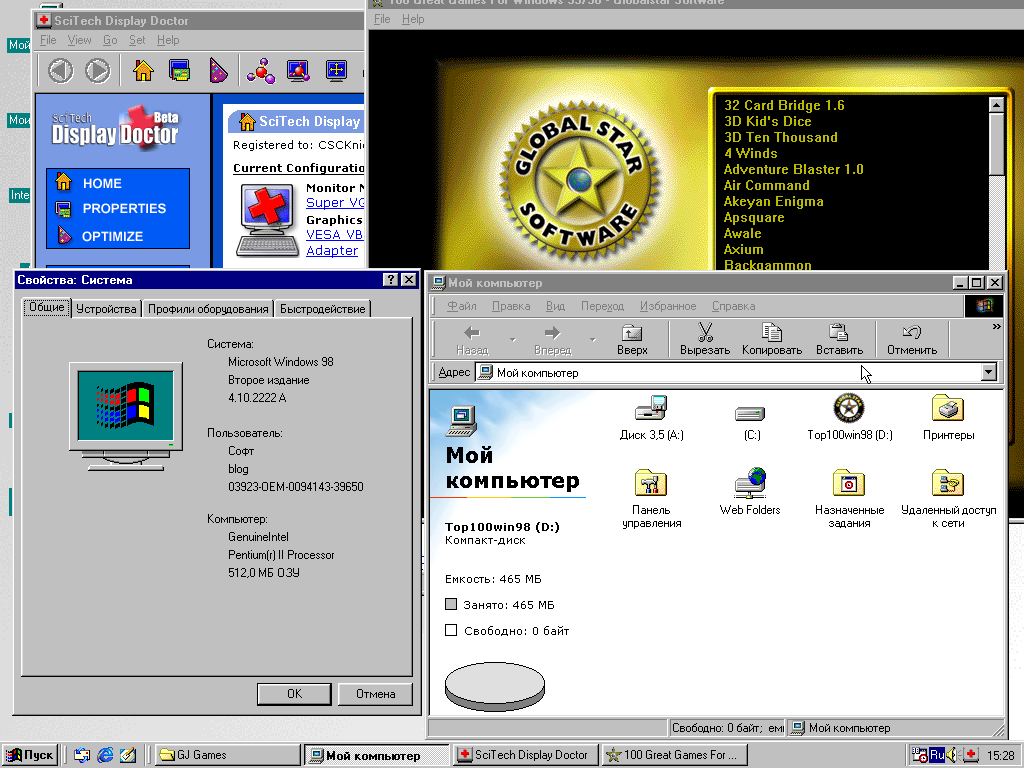Select the molecule icon on Display Doctor toolbar
Screen dimensions: 1024x768
click(x=260, y=70)
